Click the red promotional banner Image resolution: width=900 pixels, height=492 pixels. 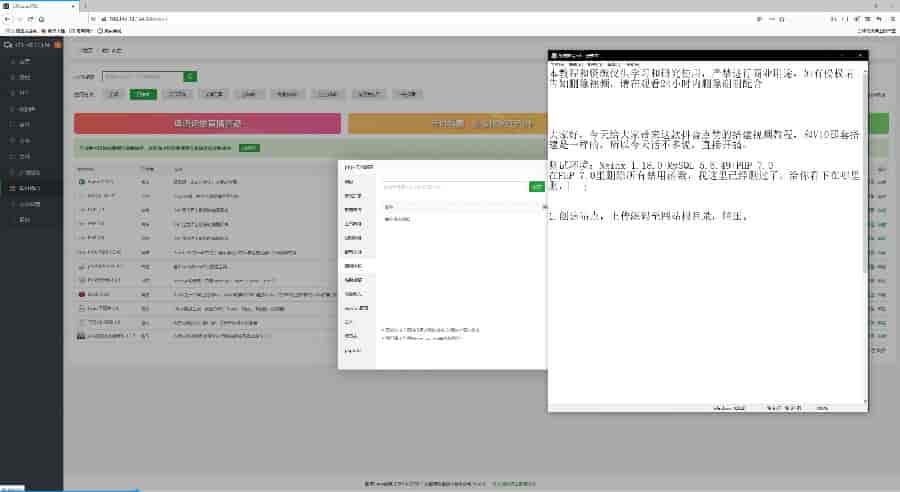[207, 124]
